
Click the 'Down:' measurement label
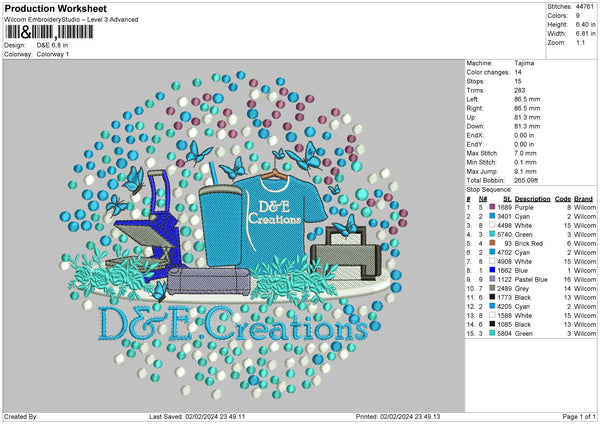coord(475,126)
